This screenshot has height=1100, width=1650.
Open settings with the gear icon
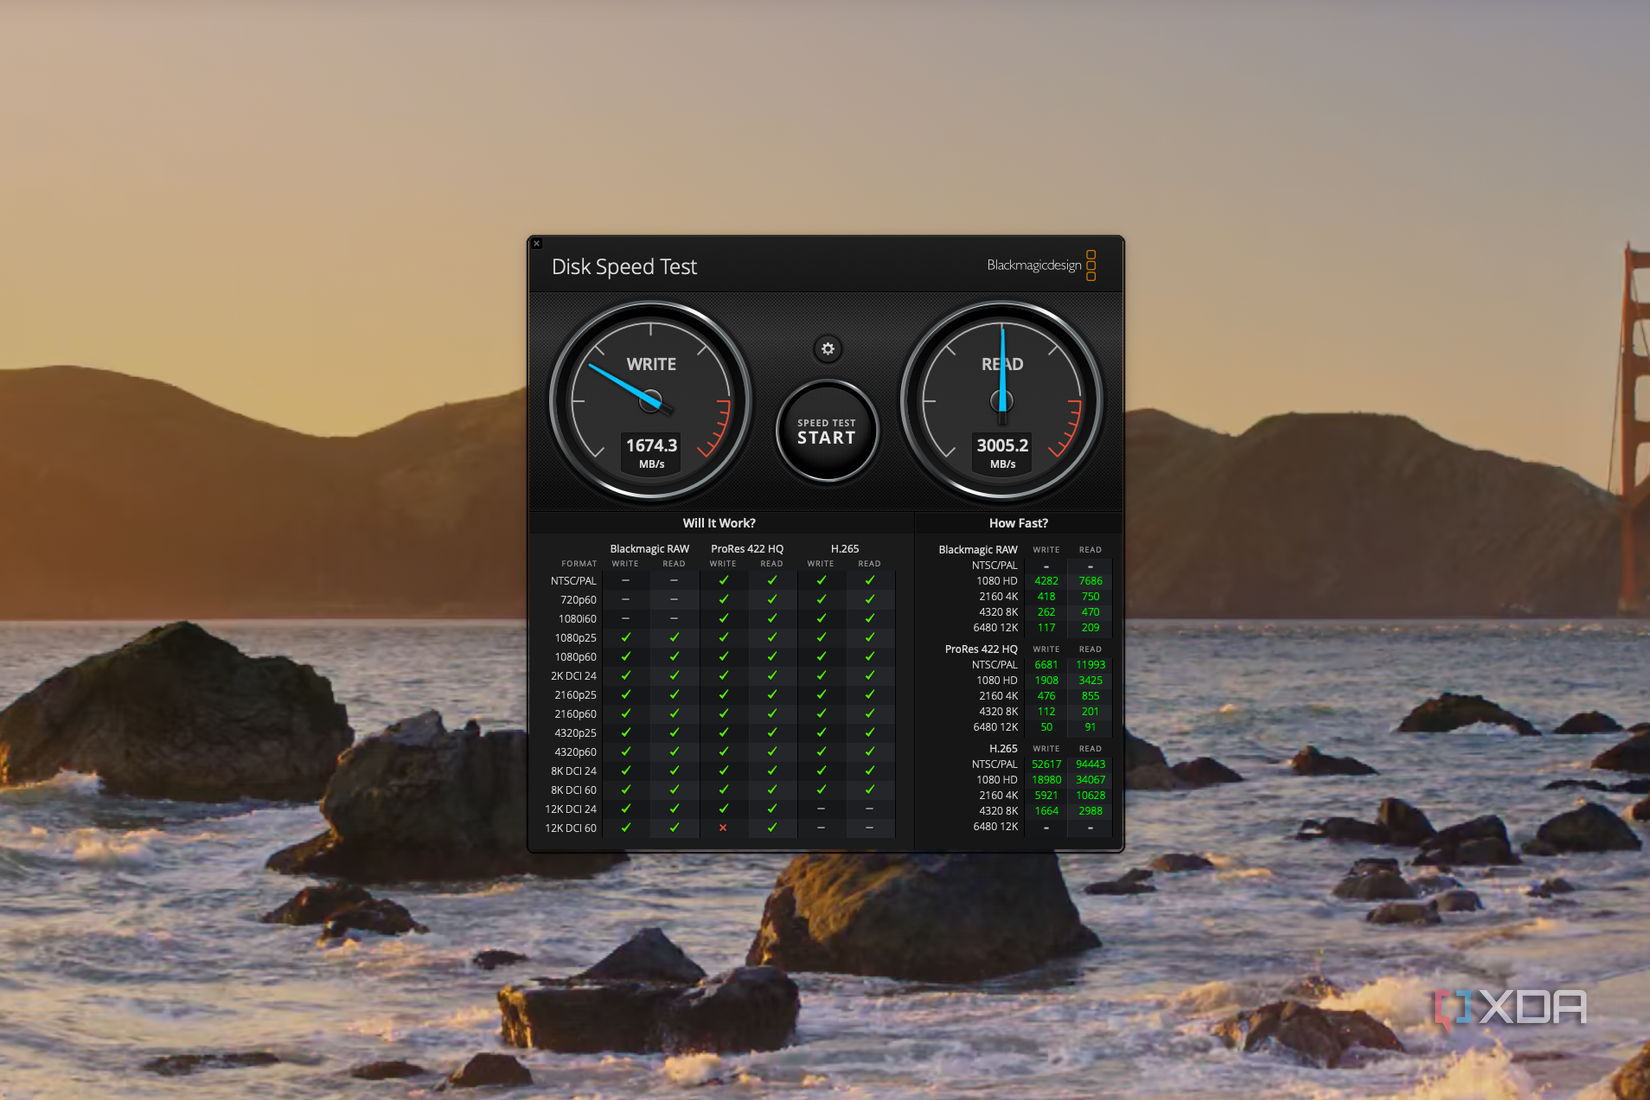827,349
